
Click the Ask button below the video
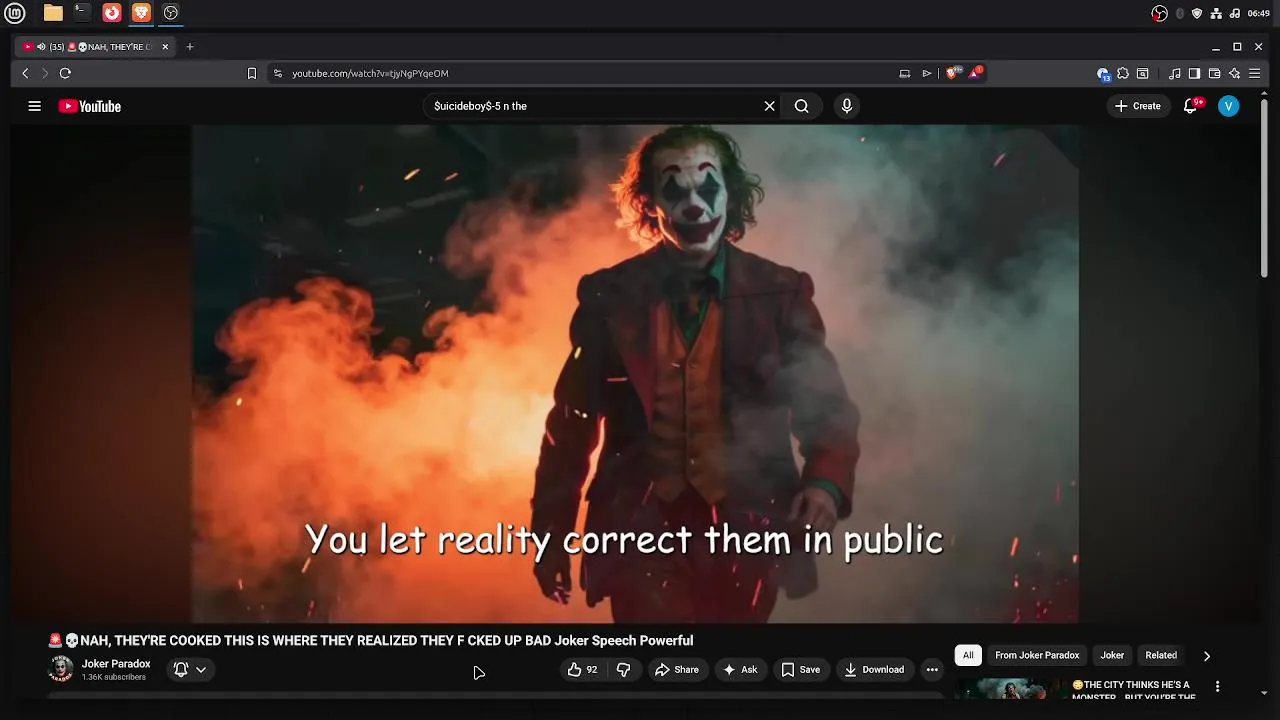point(740,670)
